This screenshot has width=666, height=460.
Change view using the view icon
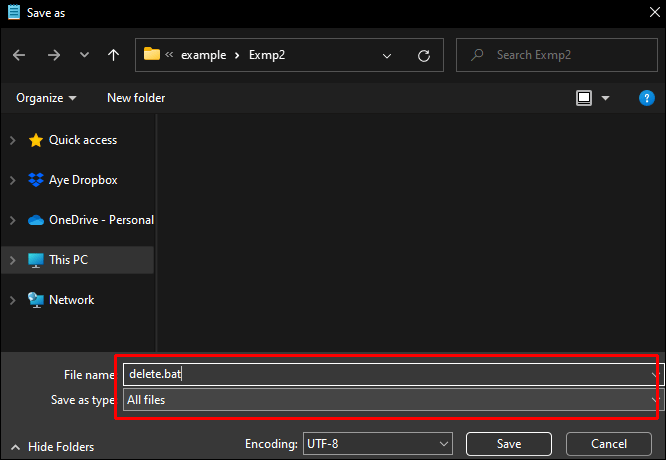[584, 98]
